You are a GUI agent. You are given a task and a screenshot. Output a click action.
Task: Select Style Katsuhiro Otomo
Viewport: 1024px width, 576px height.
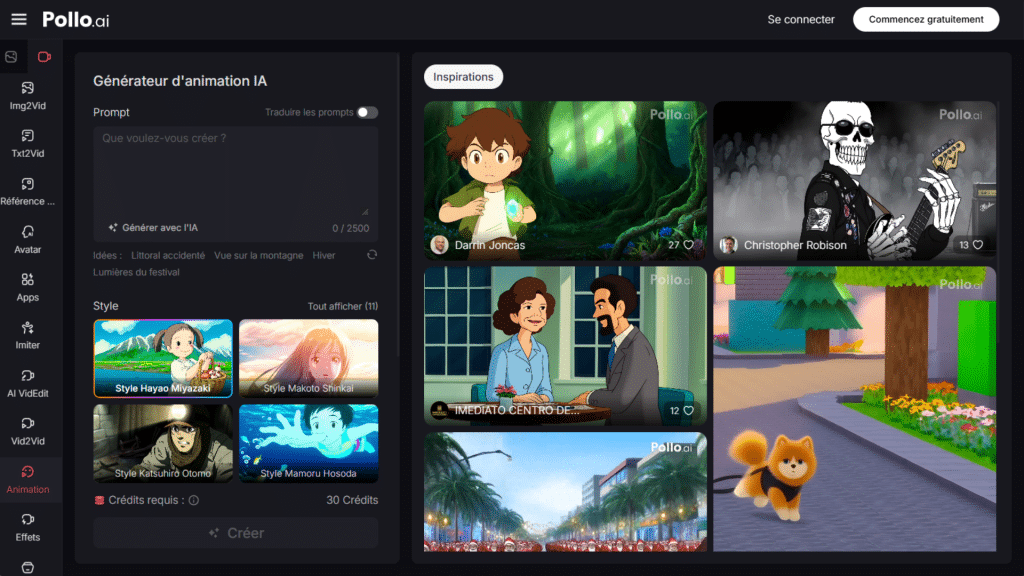pos(163,443)
